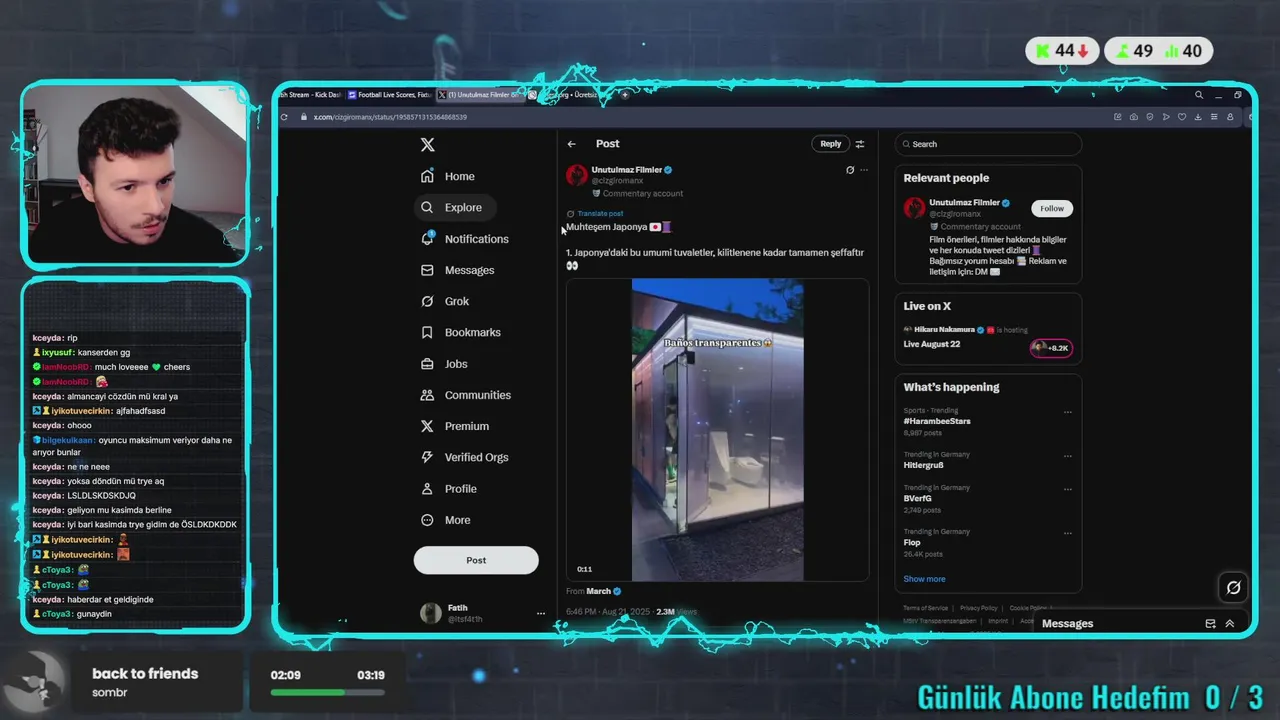This screenshot has width=1280, height=720.
Task: Click kceyda's message haberdar et geldiginde
Action: pyautogui.click(x=93, y=600)
